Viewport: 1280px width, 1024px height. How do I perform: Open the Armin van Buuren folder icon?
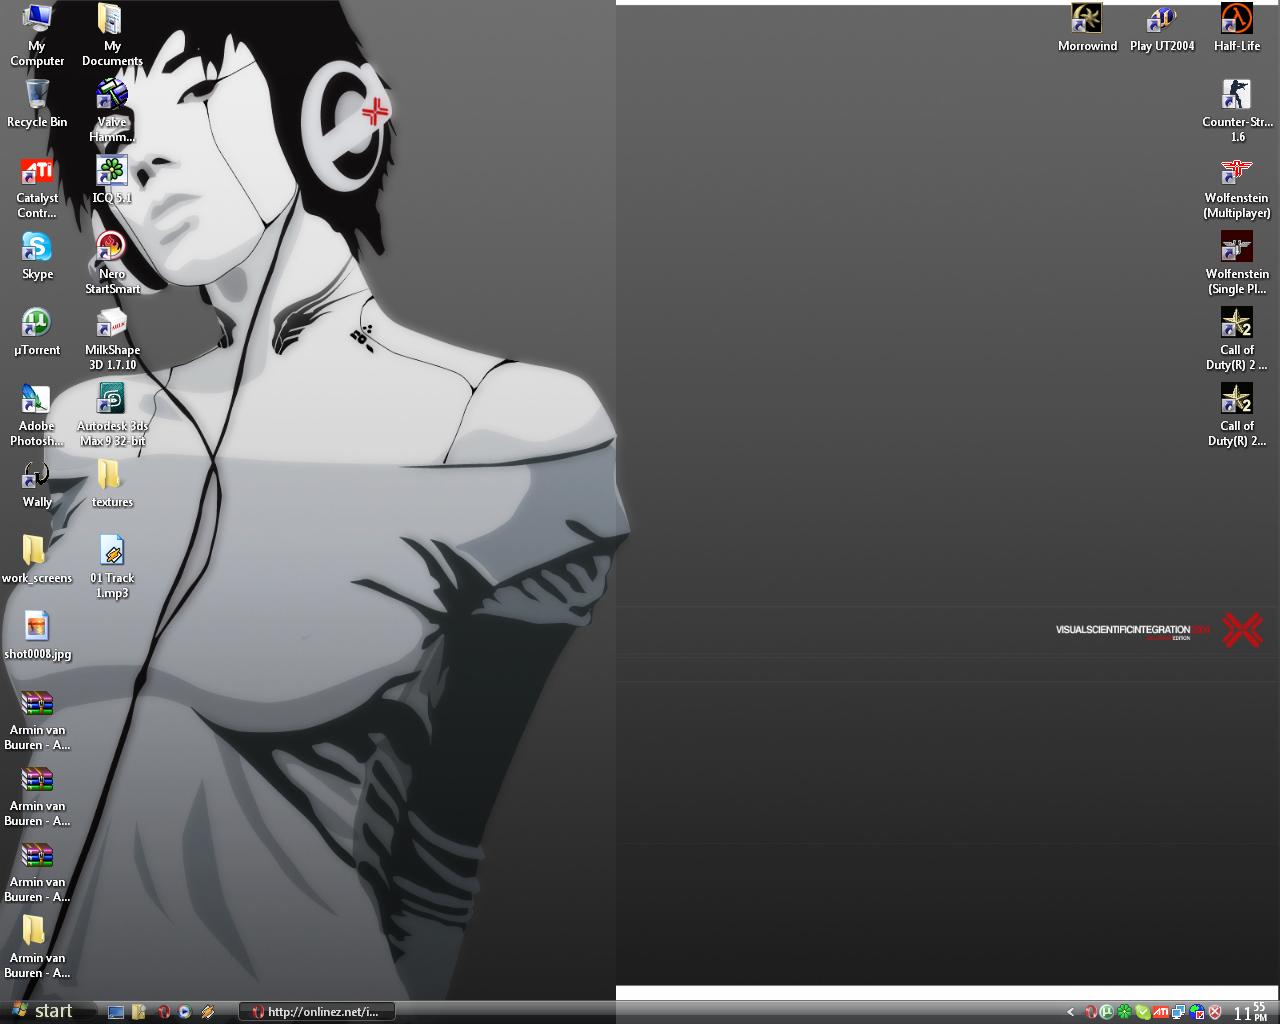tap(37, 947)
